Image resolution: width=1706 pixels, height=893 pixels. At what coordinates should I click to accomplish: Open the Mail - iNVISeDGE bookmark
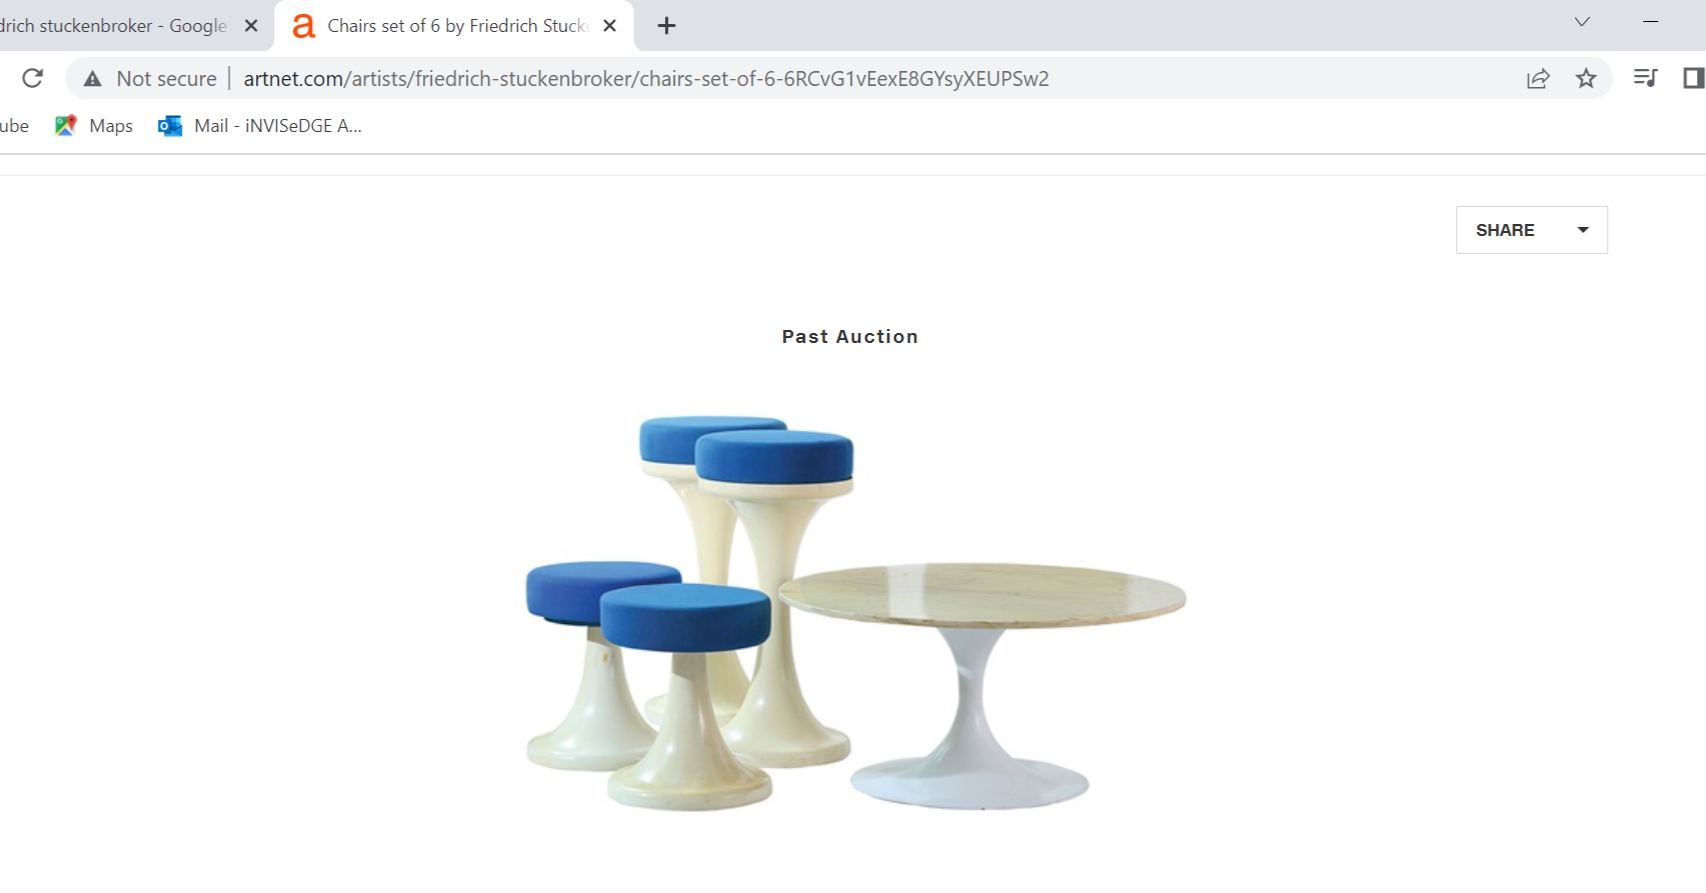[x=260, y=126]
